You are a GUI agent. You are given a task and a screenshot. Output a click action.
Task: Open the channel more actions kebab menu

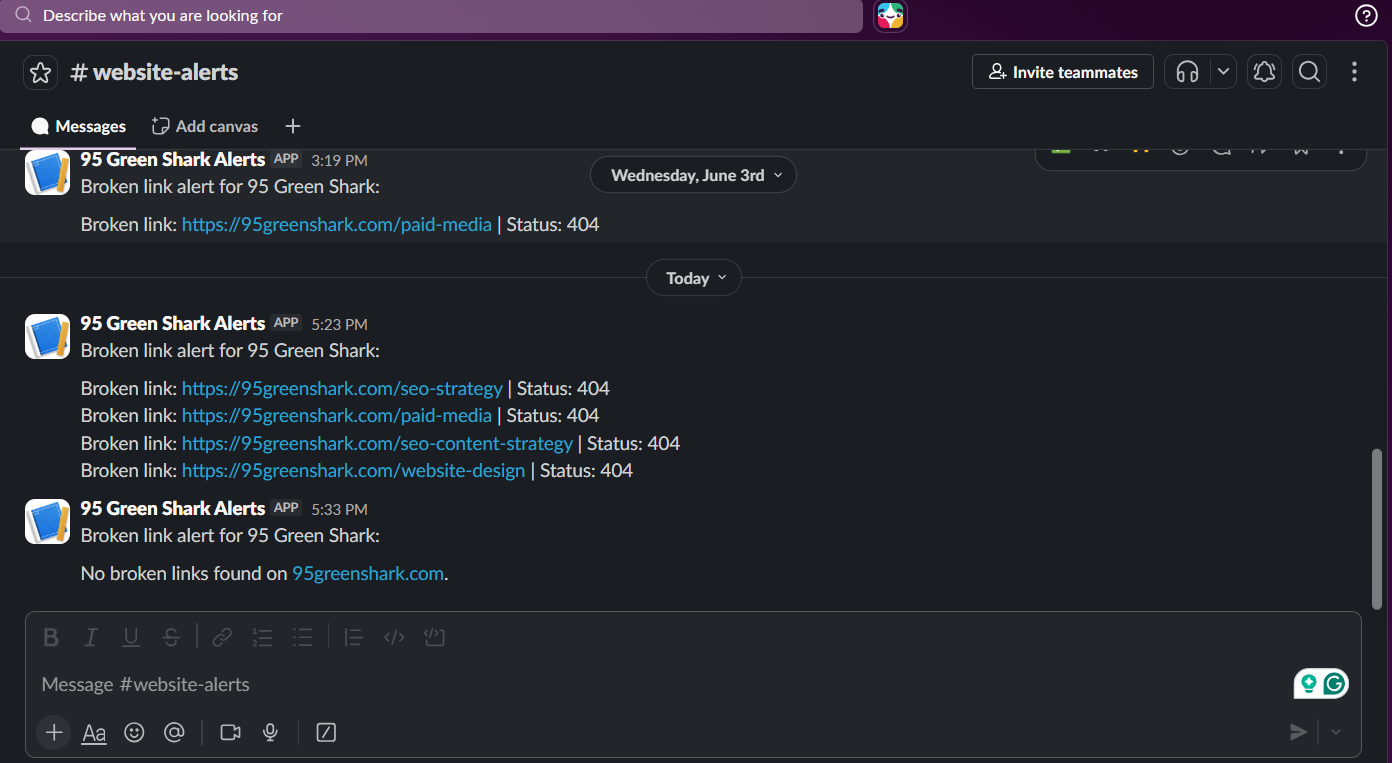coord(1354,72)
